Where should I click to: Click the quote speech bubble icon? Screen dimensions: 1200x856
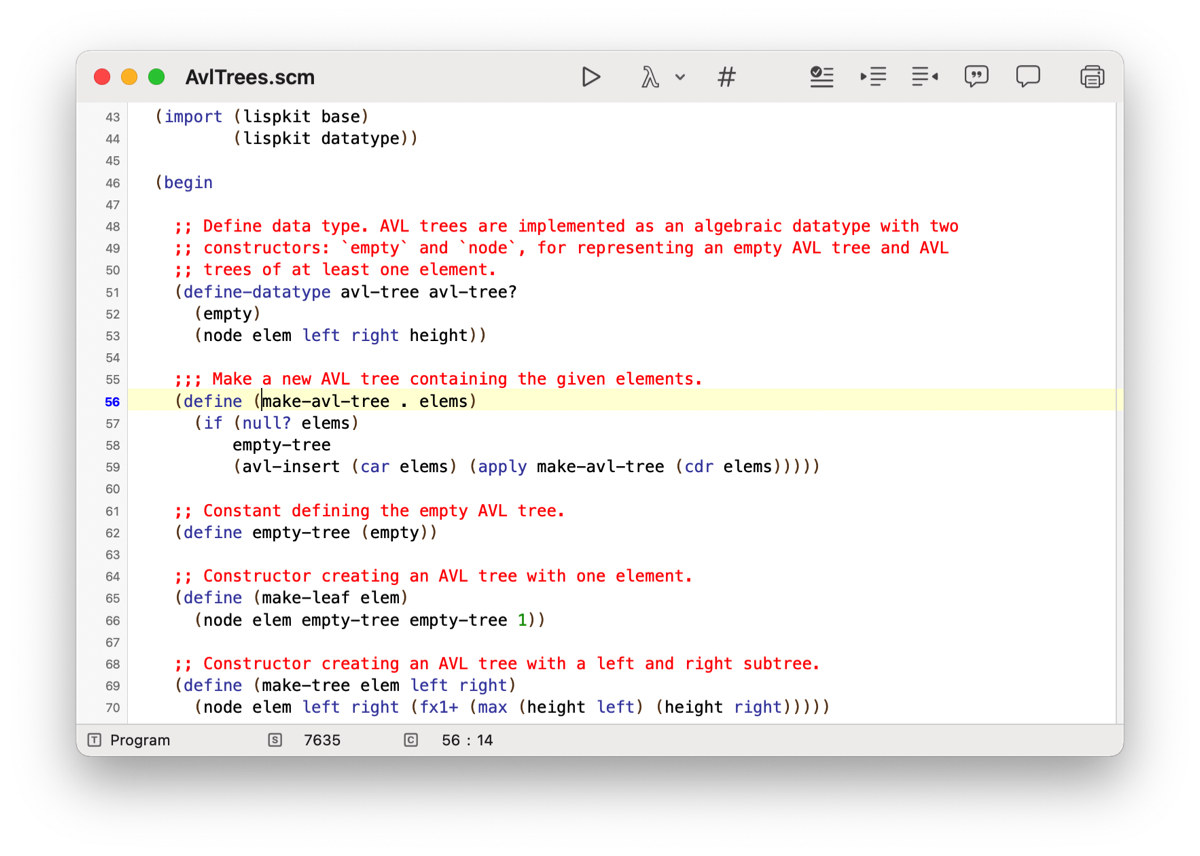click(976, 77)
